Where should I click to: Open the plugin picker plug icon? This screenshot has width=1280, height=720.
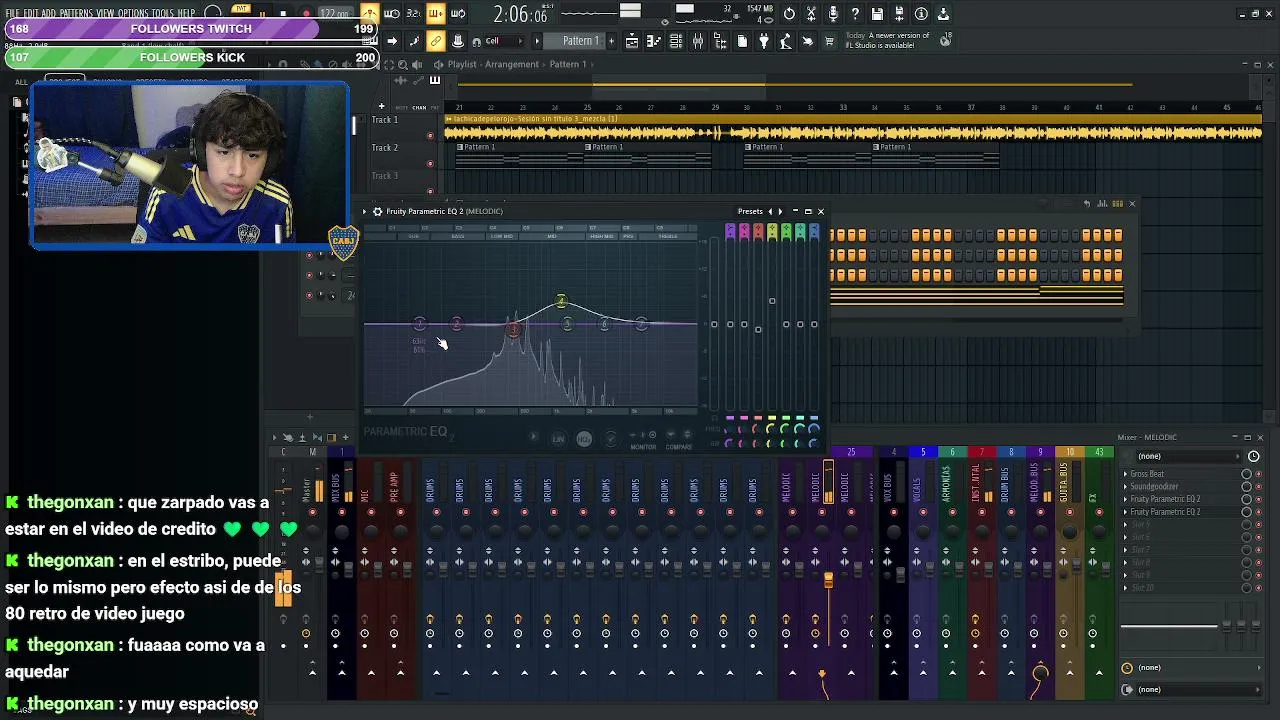[x=764, y=41]
